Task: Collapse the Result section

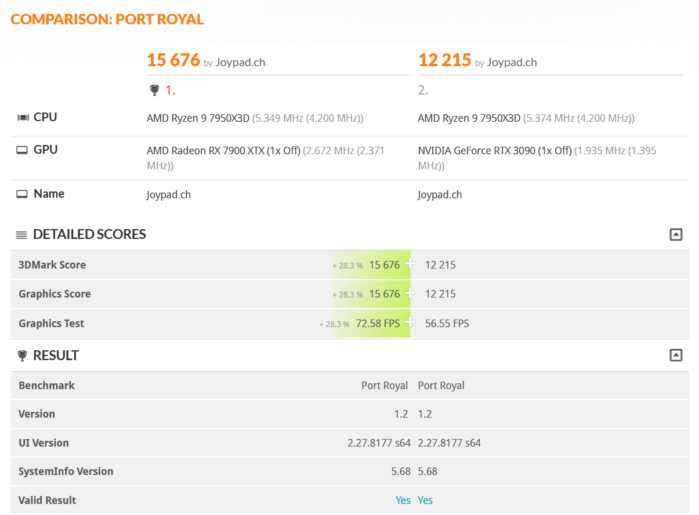Action: (x=676, y=355)
